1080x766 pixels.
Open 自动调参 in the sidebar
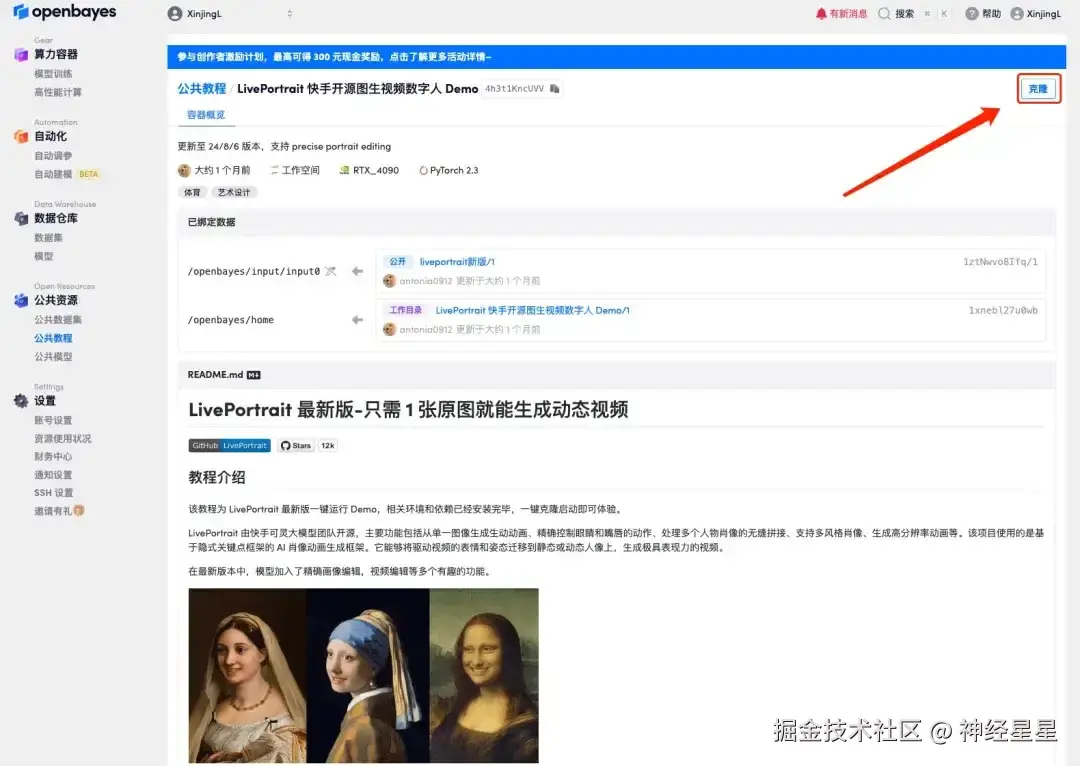click(x=53, y=156)
